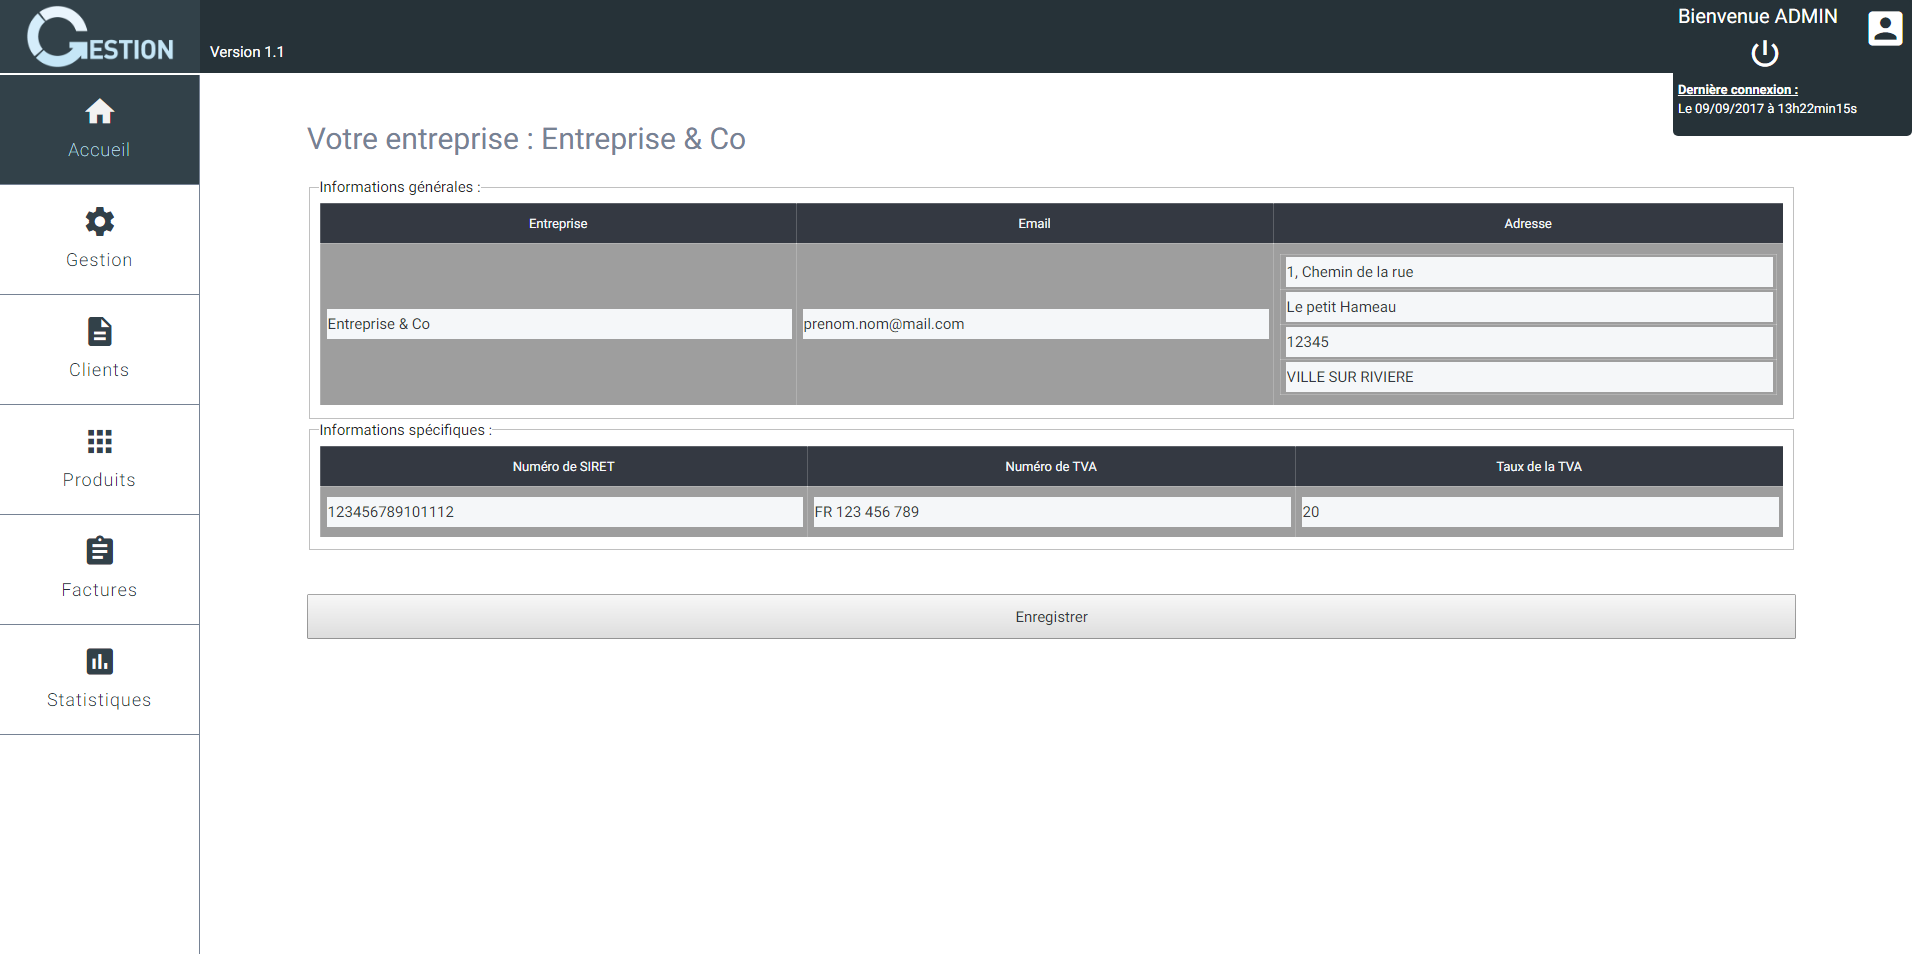Select the postal code field 12345
The width and height of the screenshot is (1912, 954).
click(x=1527, y=342)
